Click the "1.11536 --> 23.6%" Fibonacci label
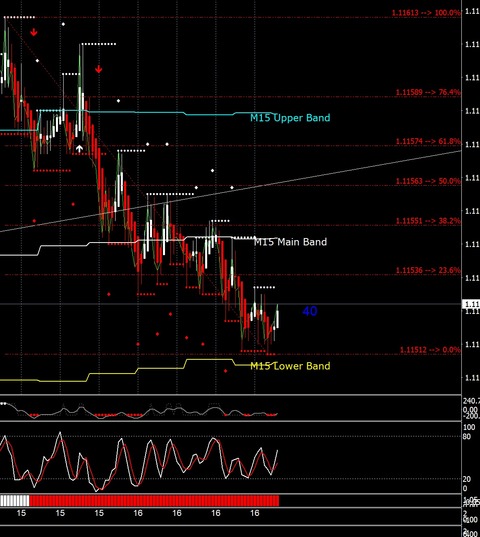Screen dimensions: 480x537 [x=428, y=270]
